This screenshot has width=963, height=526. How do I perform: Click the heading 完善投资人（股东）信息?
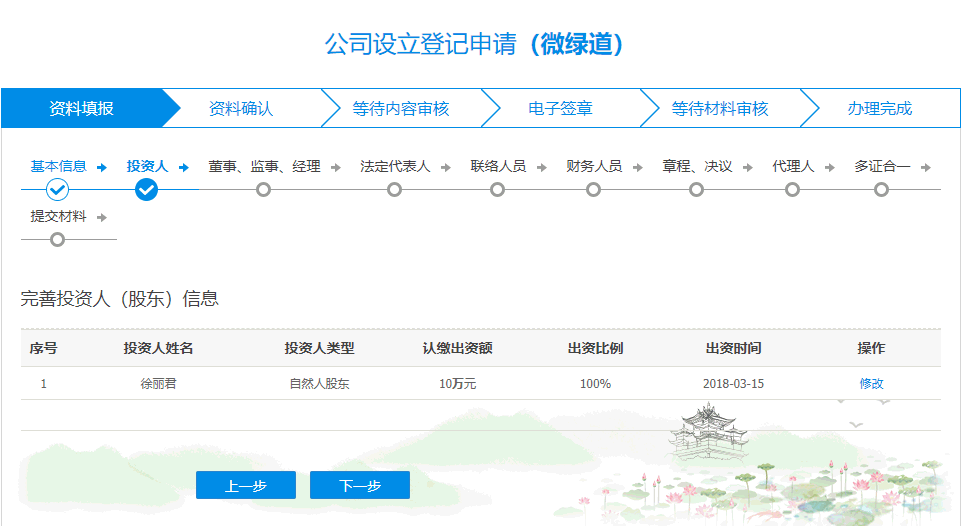pyautogui.click(x=120, y=299)
